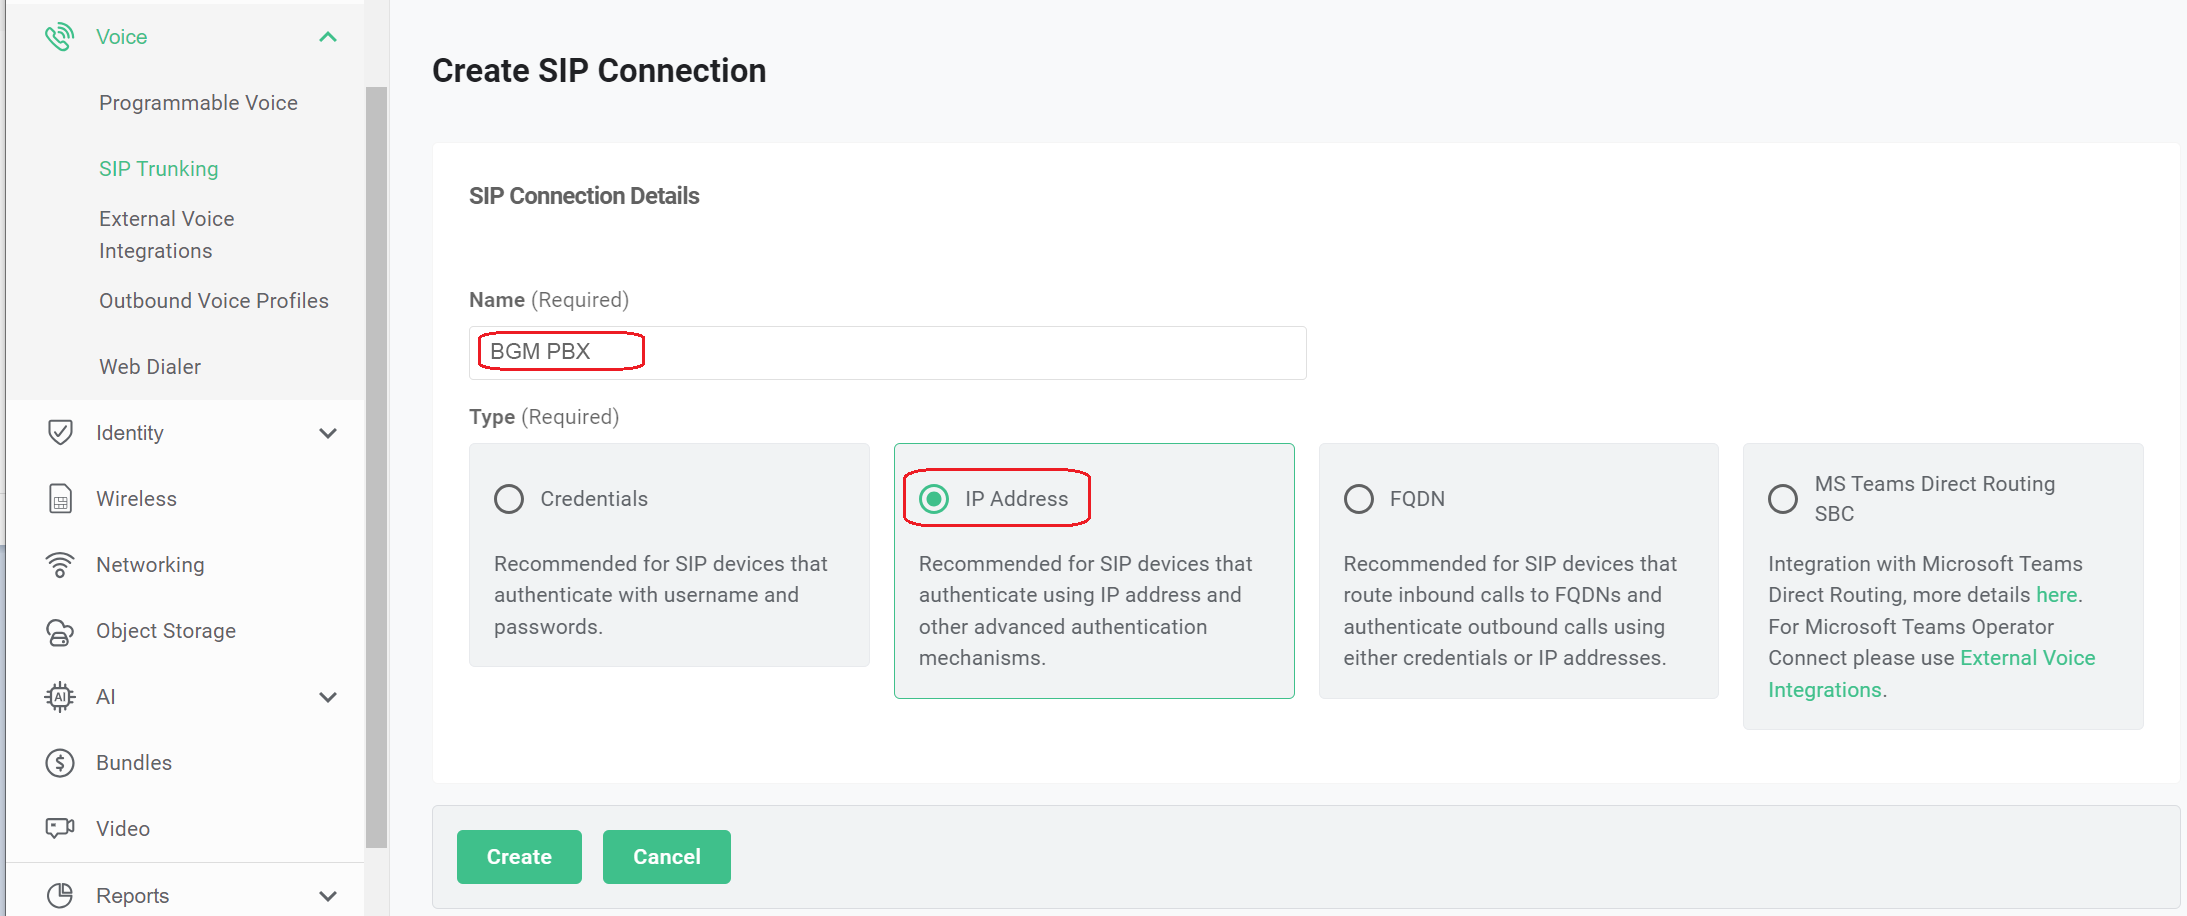Select the Credentials radio button
Image resolution: width=2187 pixels, height=916 pixels.
pos(509,499)
